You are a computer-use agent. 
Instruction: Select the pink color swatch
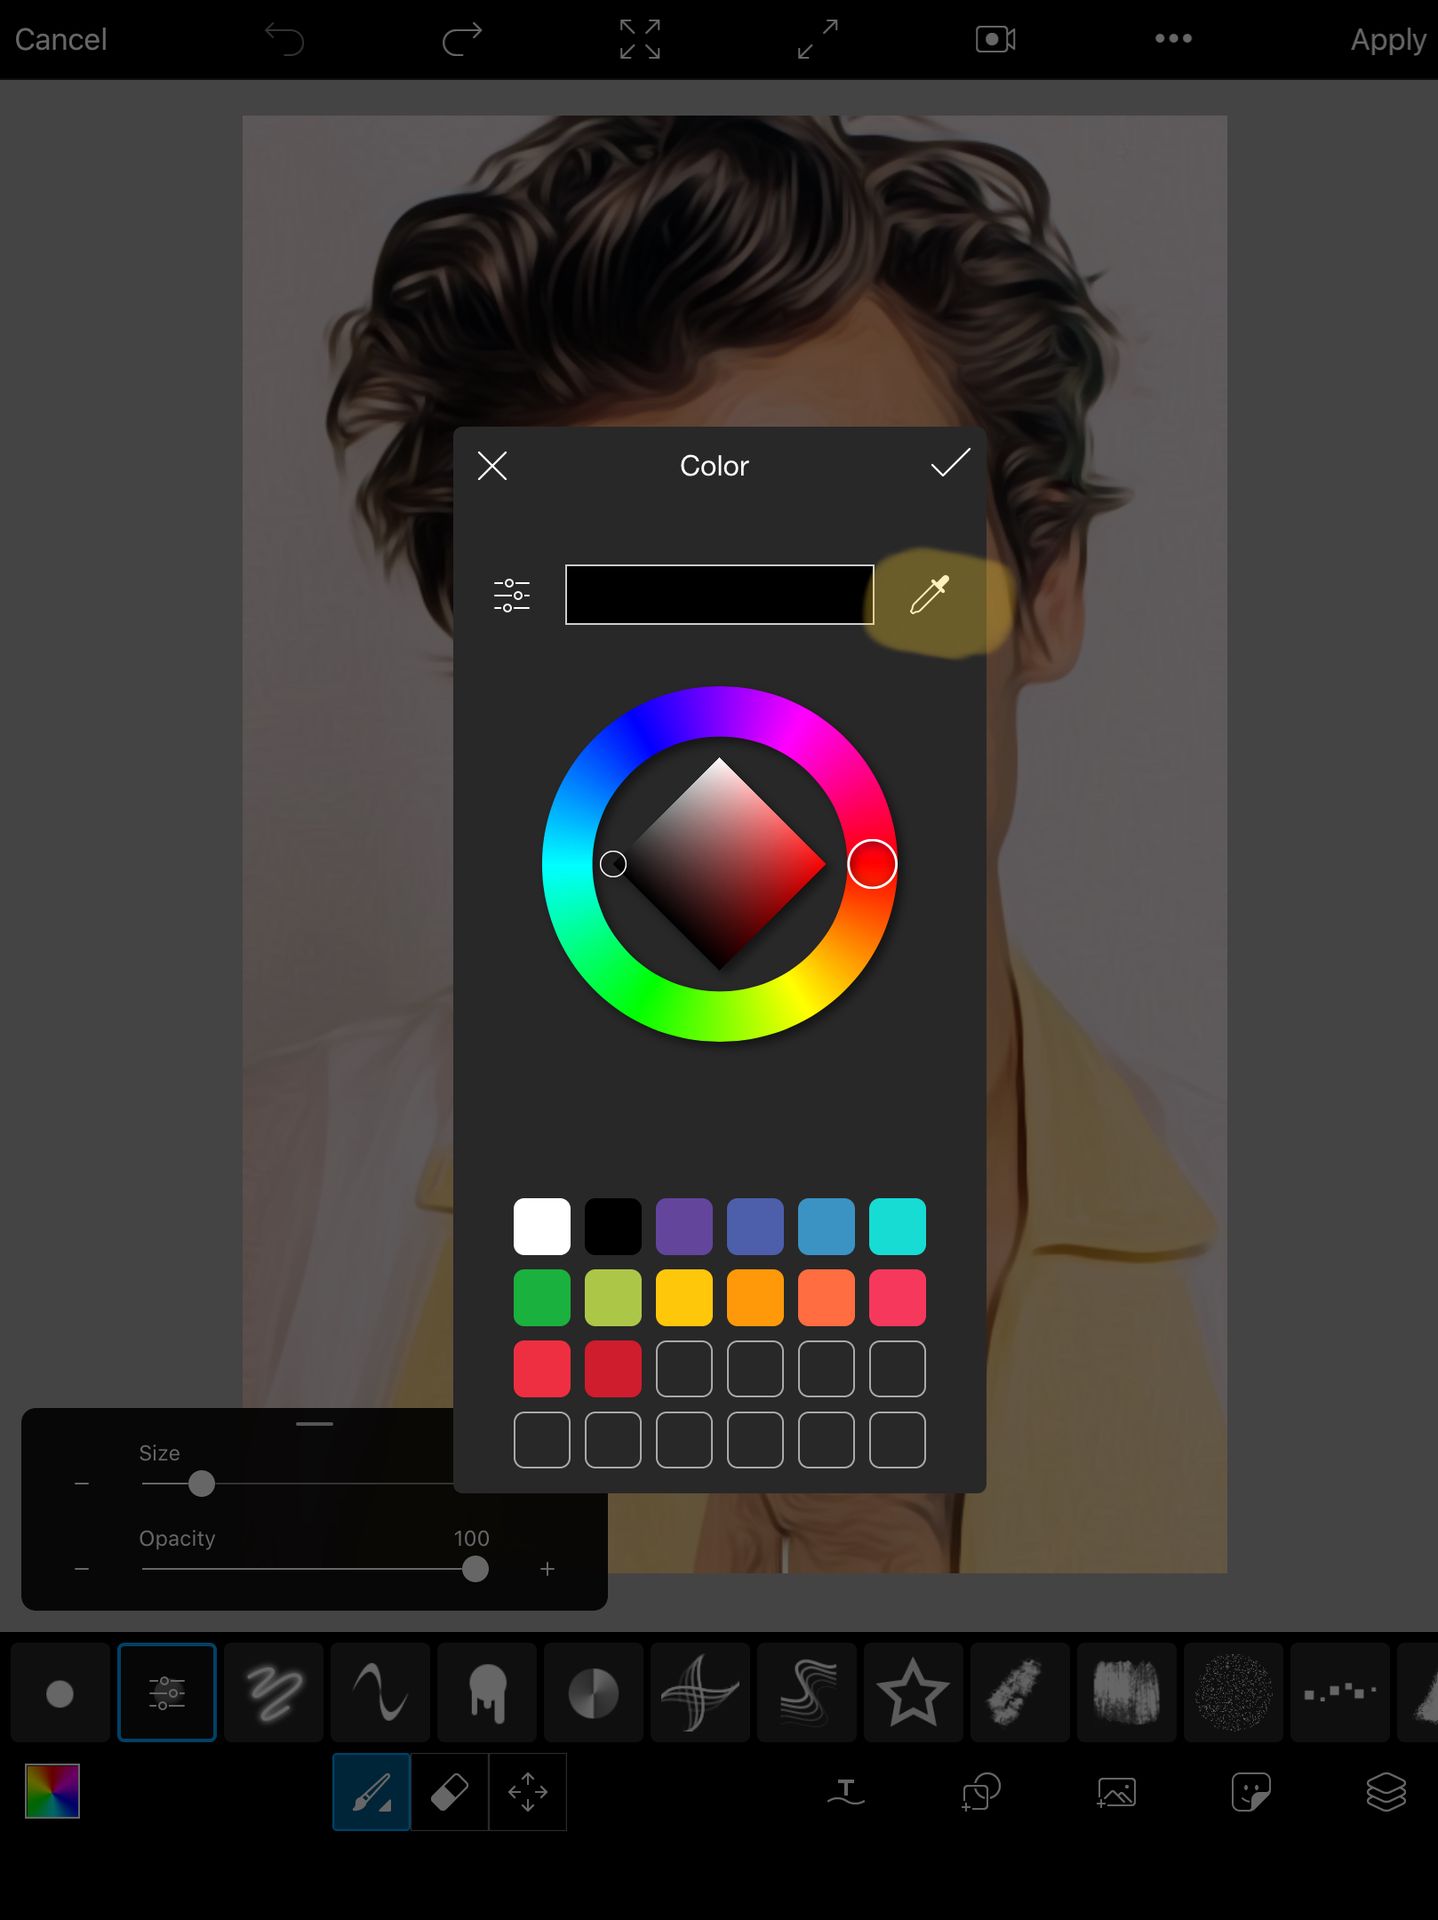[897, 1297]
